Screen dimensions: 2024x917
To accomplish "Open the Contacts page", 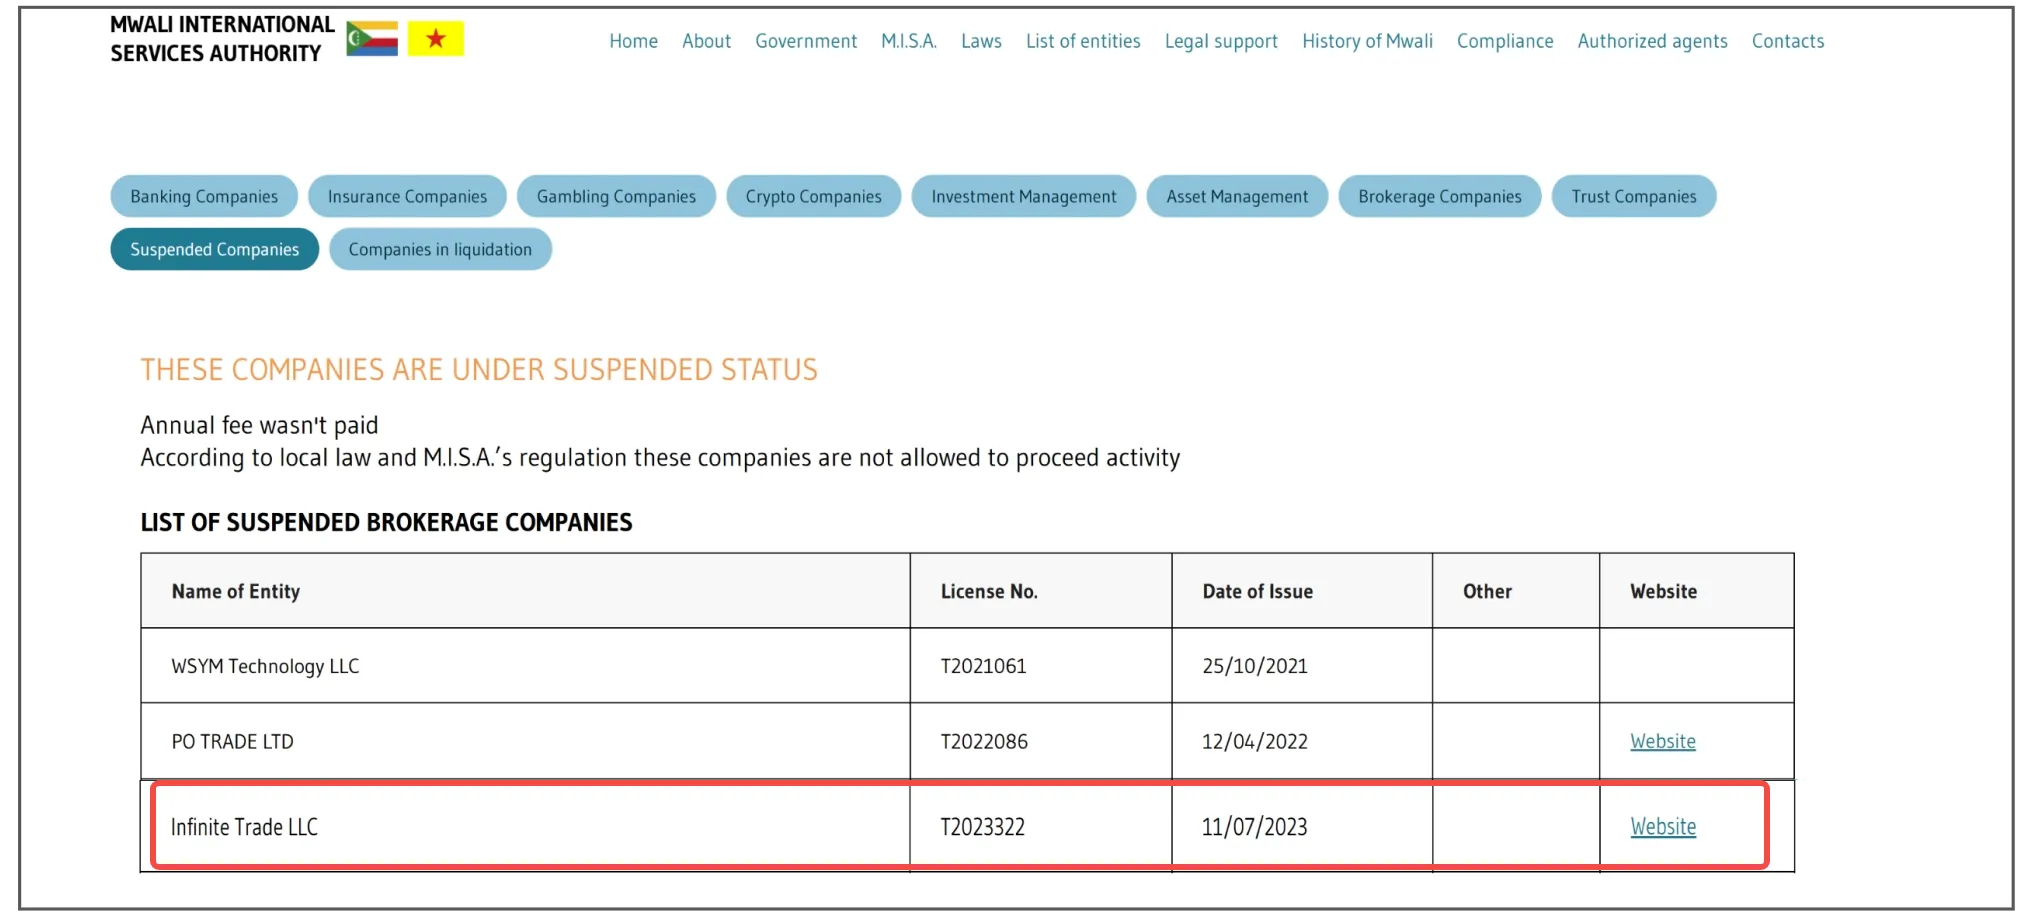I will point(1788,41).
